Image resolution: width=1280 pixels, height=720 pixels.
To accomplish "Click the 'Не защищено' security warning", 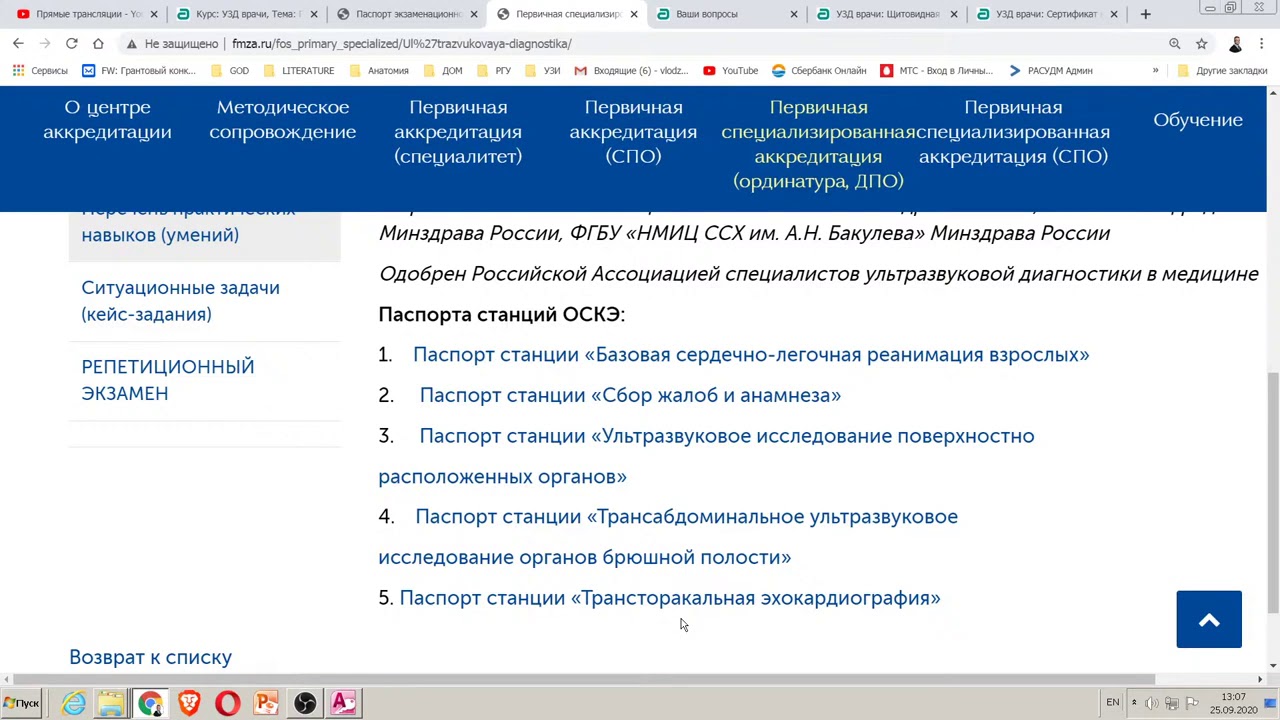I will (x=172, y=43).
